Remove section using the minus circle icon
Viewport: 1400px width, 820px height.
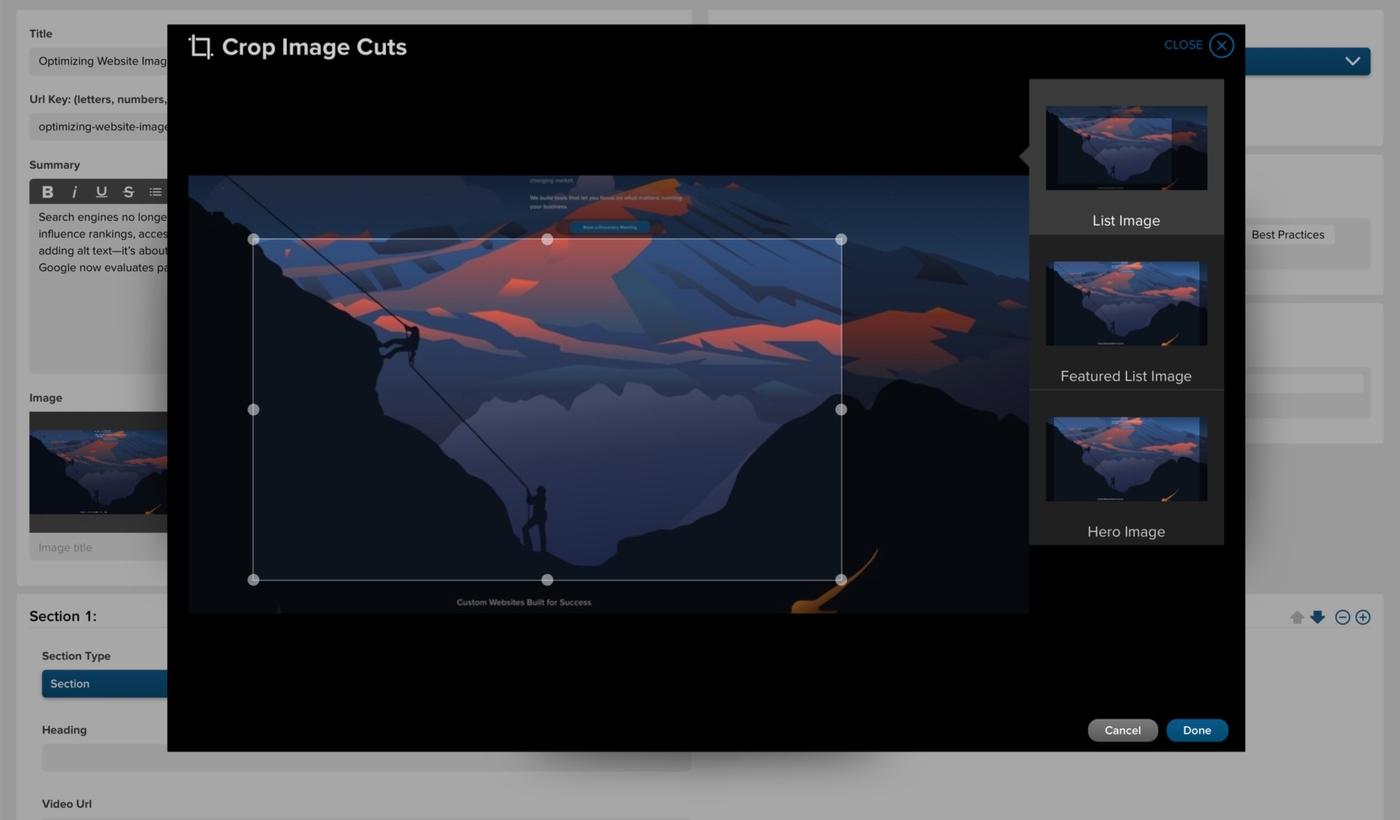pyautogui.click(x=1343, y=617)
